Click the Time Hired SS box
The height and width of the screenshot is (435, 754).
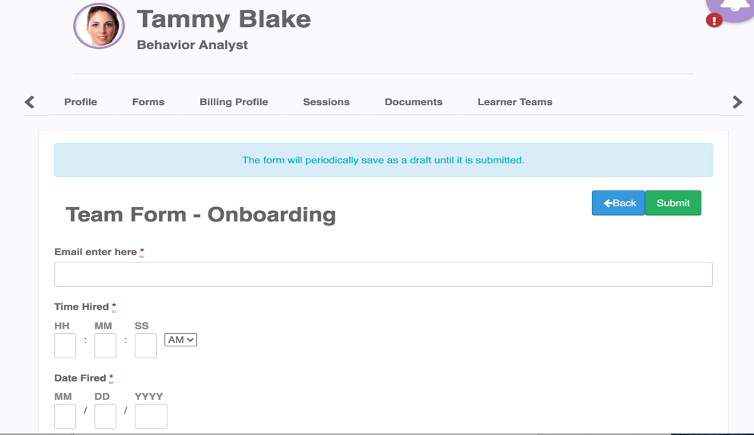tap(146, 346)
